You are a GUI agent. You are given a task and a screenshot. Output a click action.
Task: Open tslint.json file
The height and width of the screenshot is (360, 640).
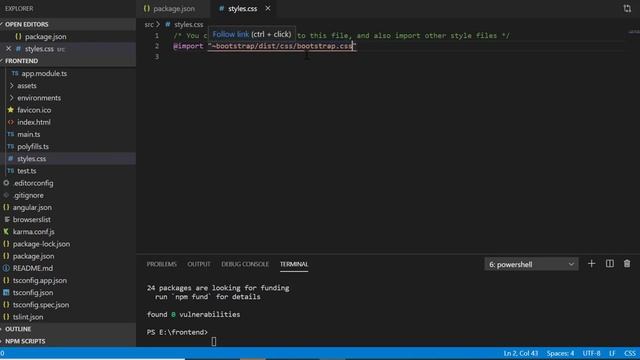(28, 317)
